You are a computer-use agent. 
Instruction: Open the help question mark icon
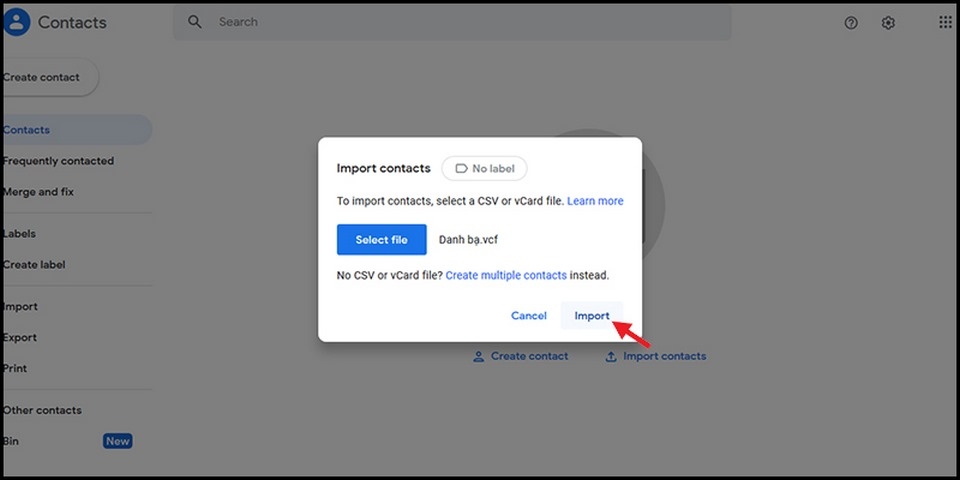(x=851, y=23)
